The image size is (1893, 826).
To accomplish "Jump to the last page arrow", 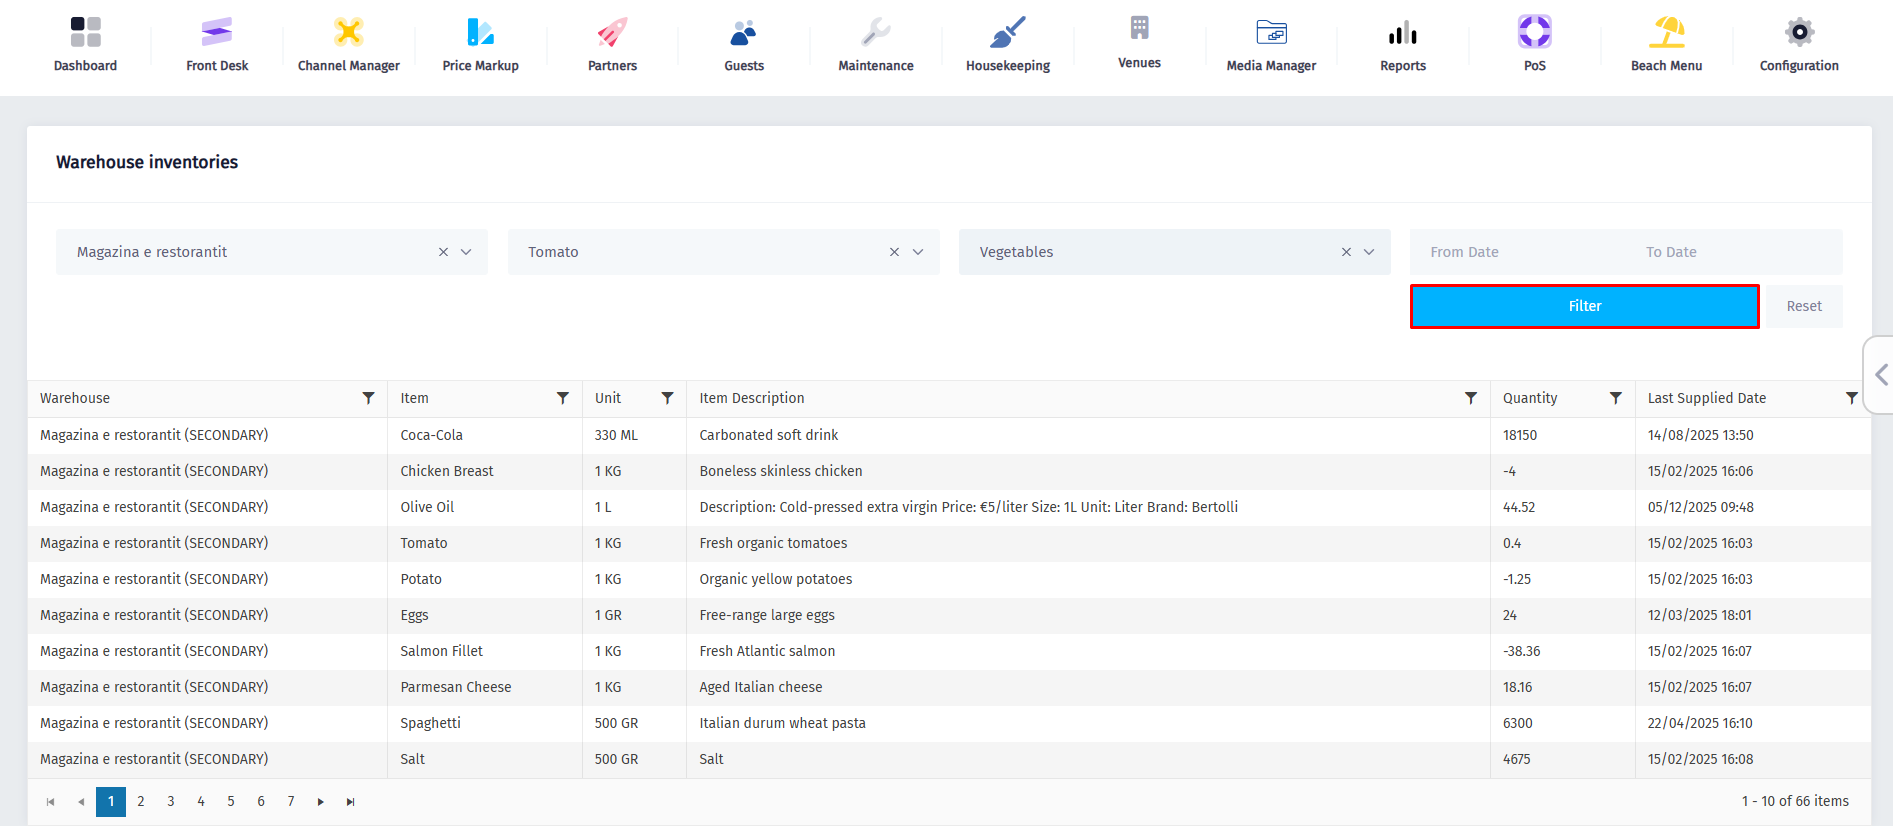I will point(350,801).
